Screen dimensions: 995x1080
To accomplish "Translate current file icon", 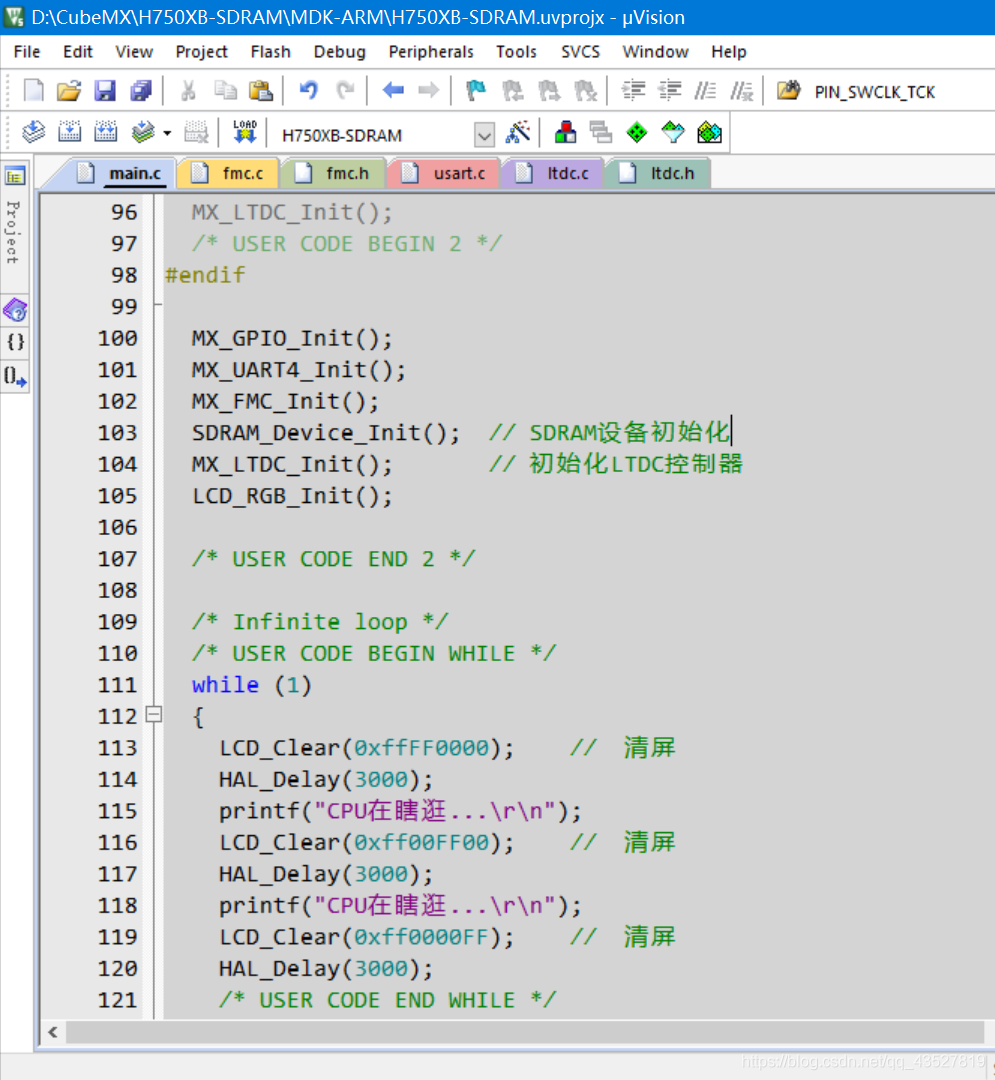I will [x=33, y=132].
